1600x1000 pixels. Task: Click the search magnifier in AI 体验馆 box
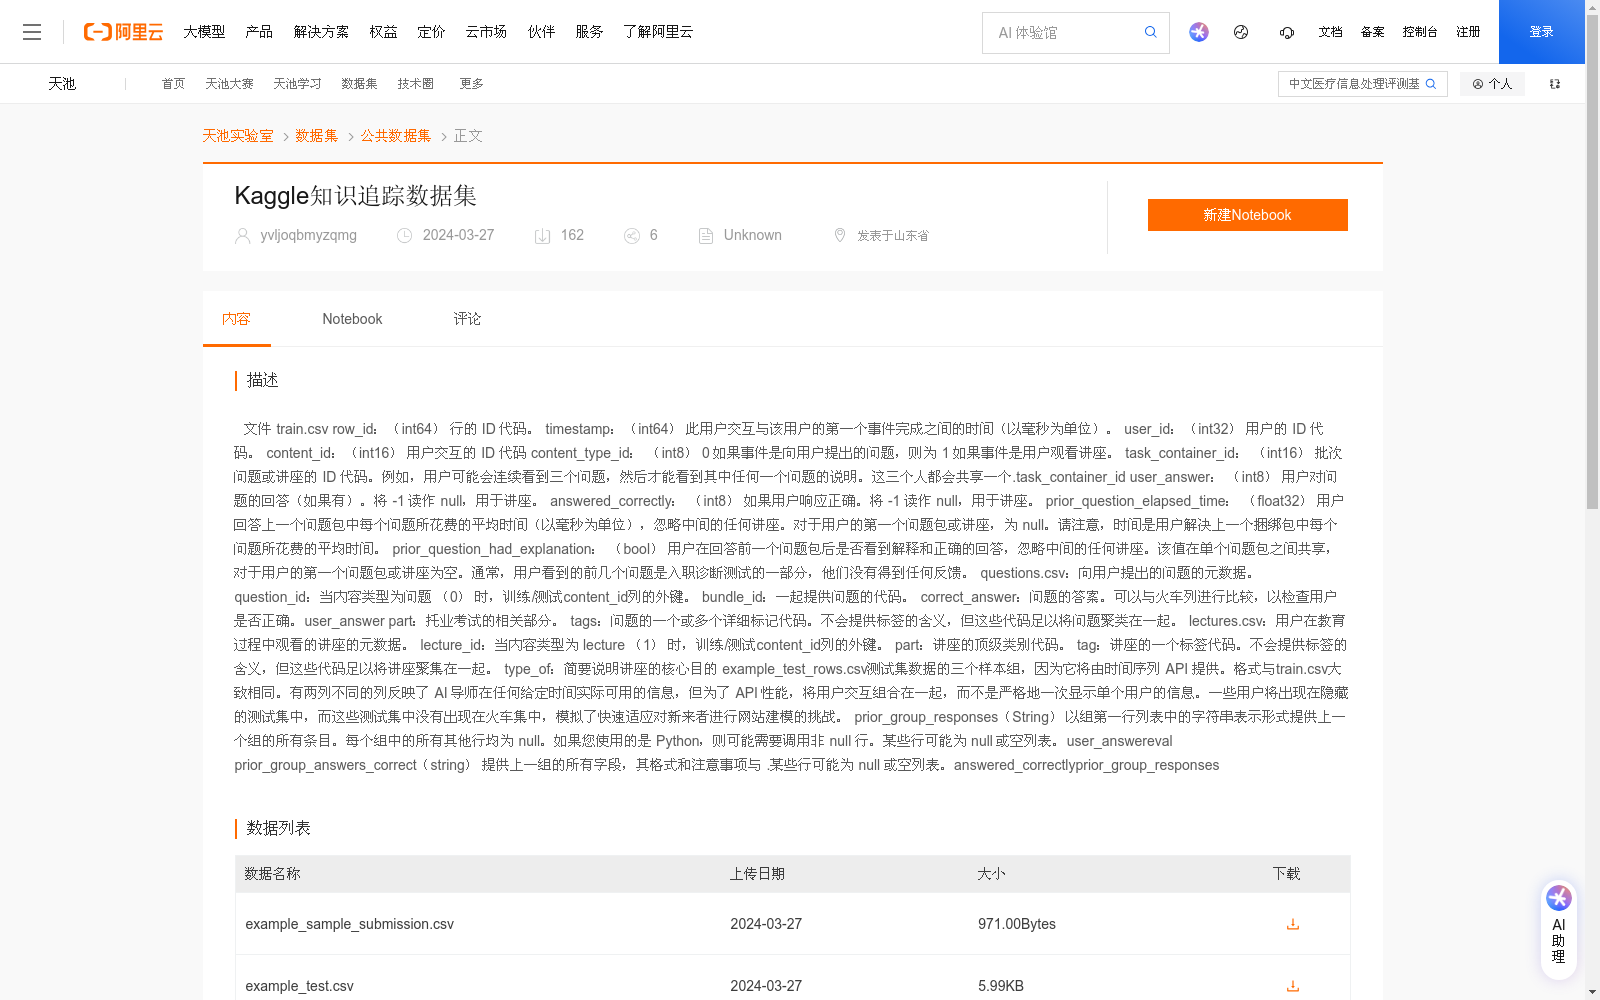point(1151,32)
